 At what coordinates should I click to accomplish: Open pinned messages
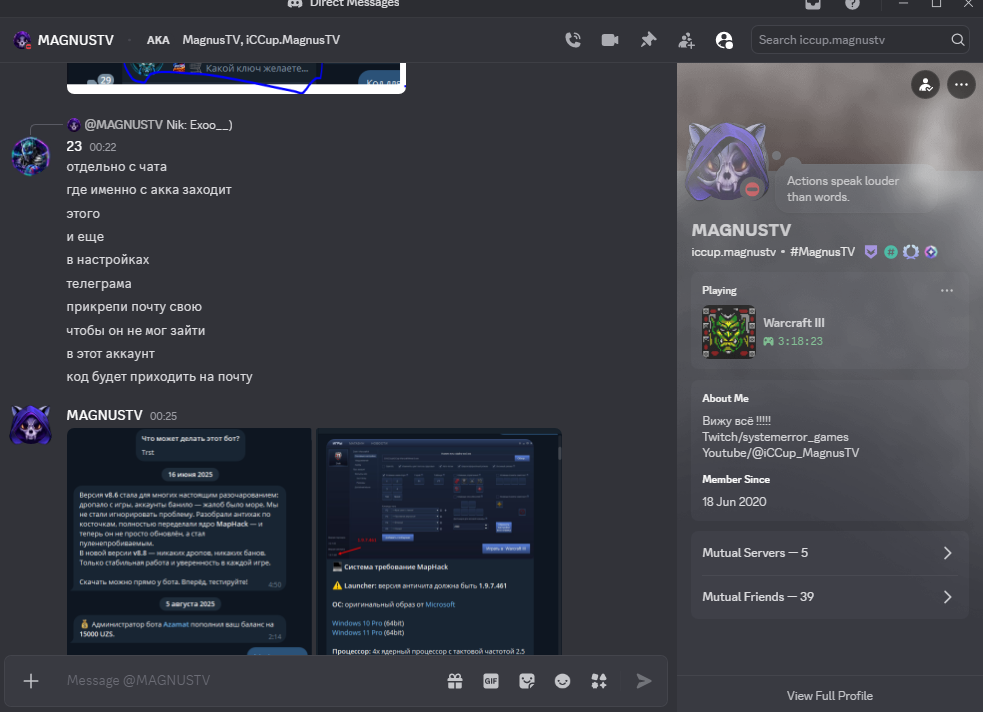coord(648,40)
